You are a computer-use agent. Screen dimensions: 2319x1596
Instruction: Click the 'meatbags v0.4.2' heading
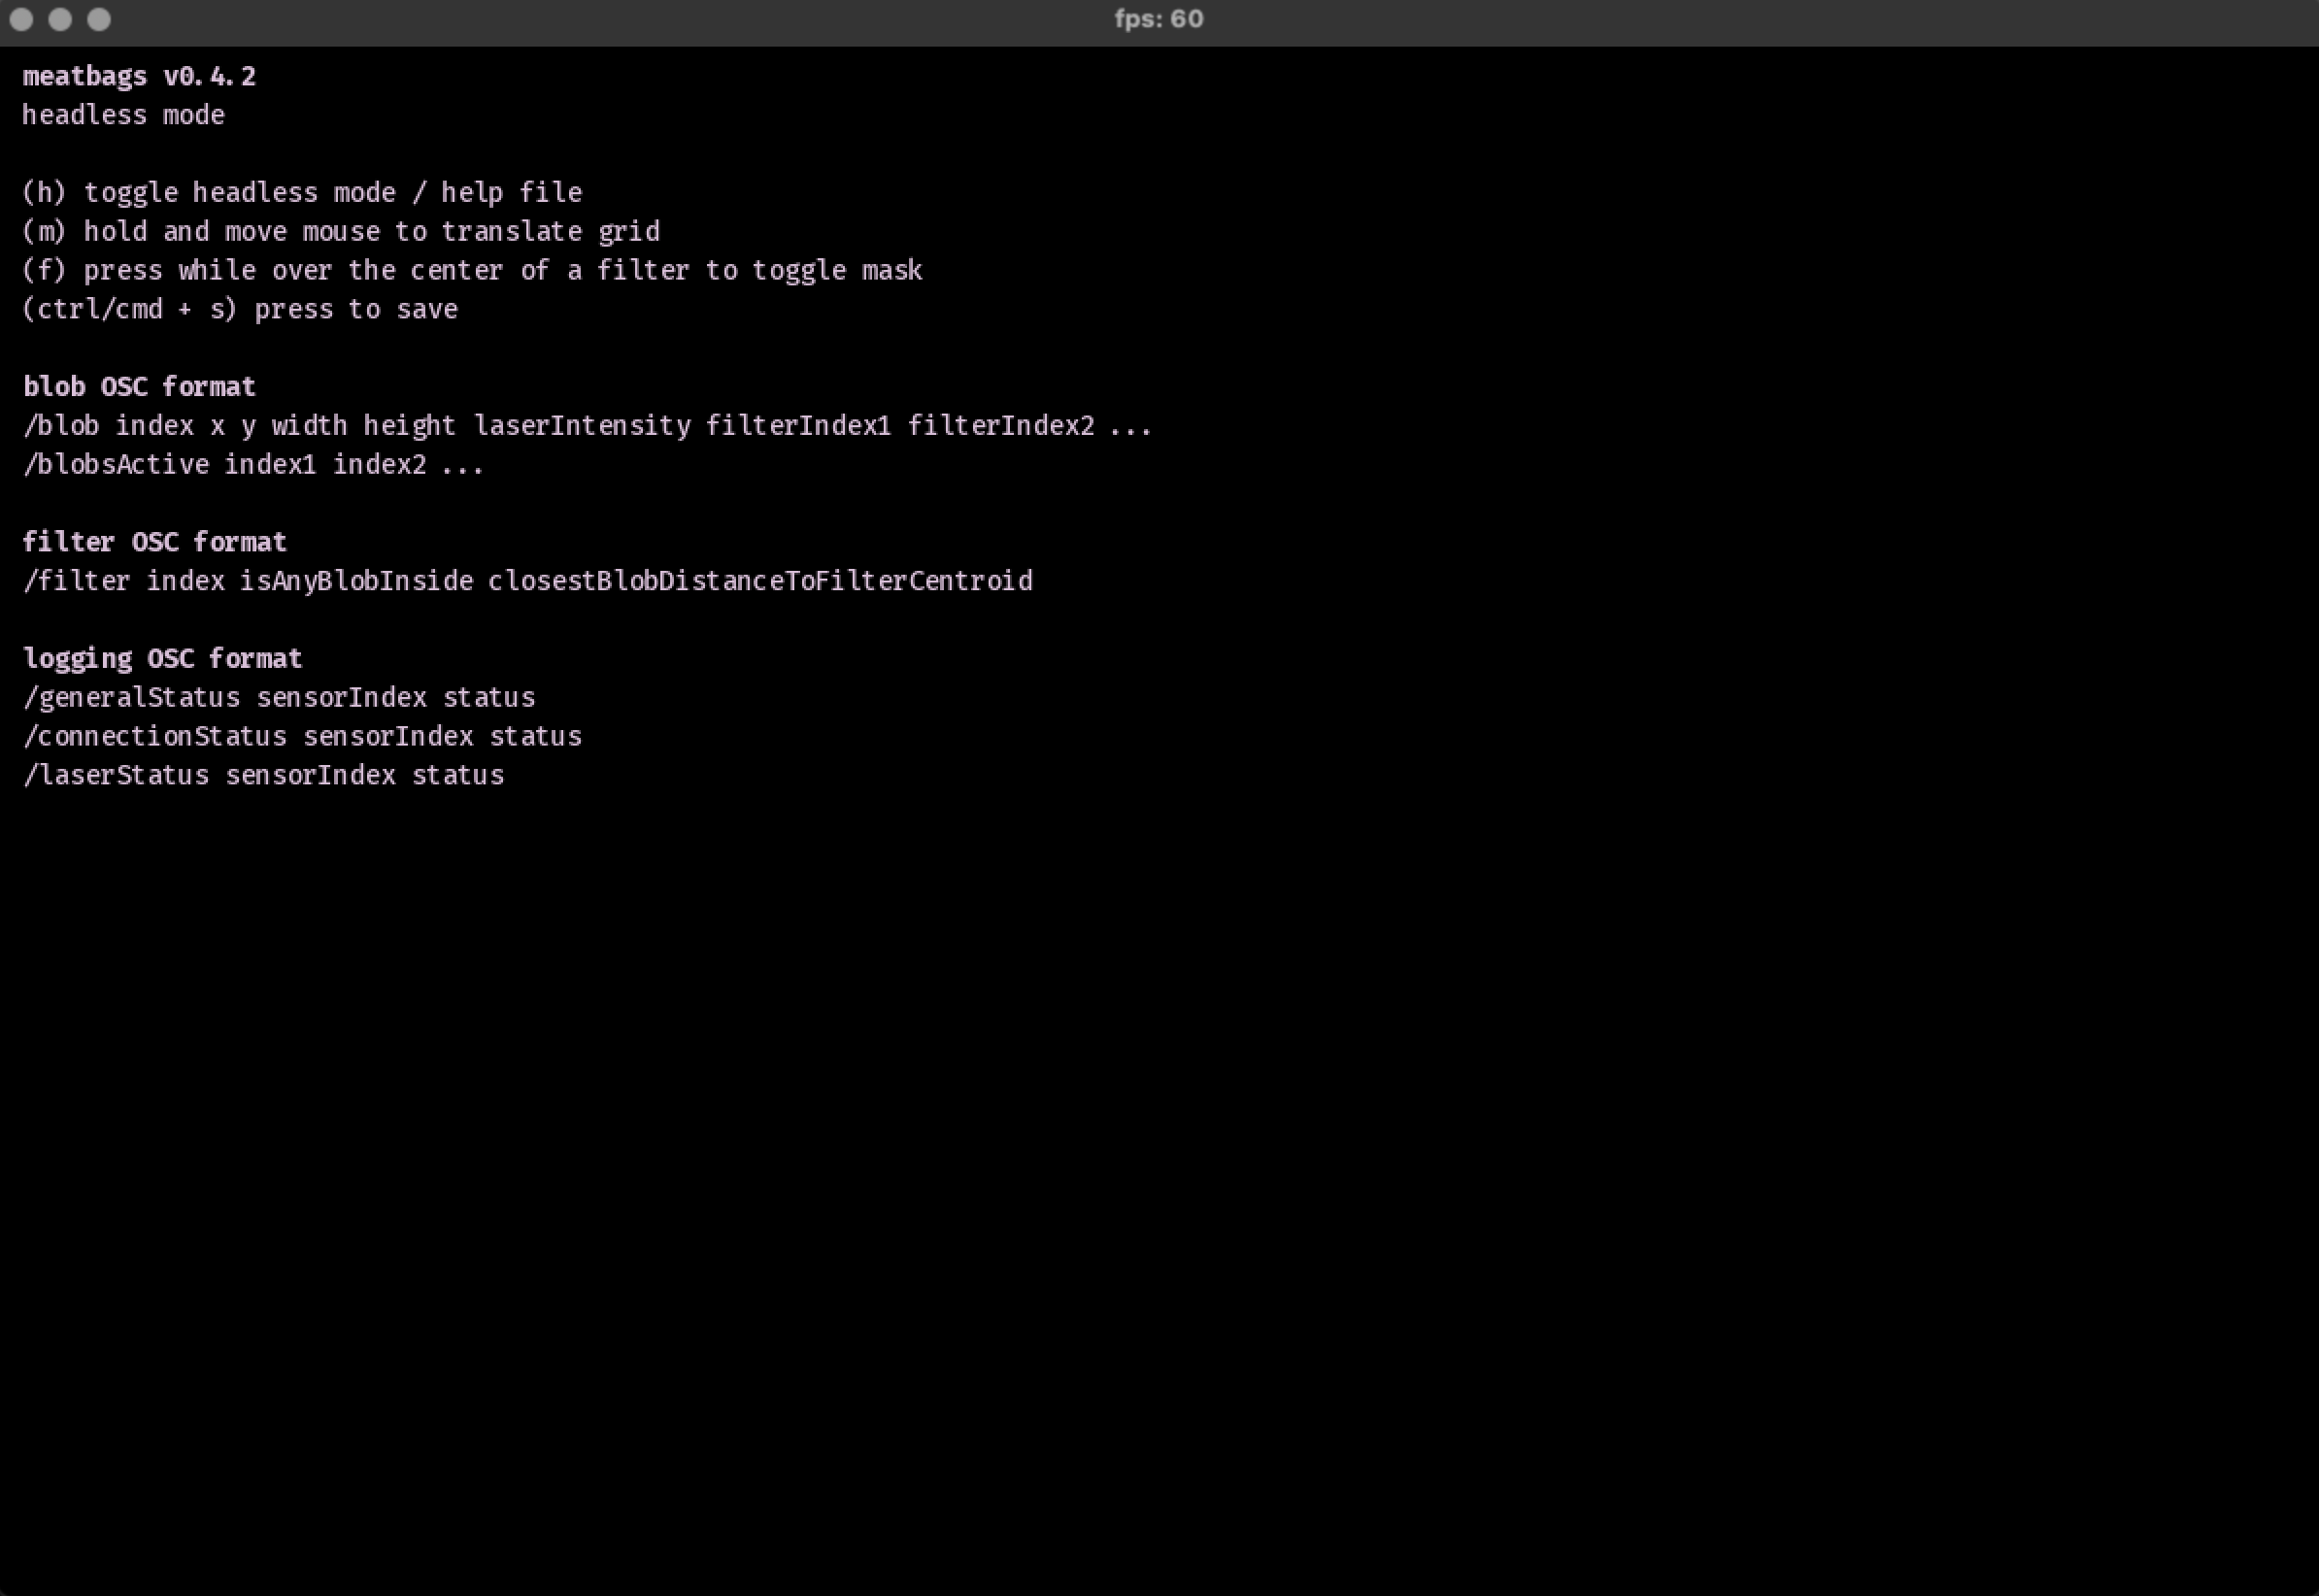click(x=139, y=77)
